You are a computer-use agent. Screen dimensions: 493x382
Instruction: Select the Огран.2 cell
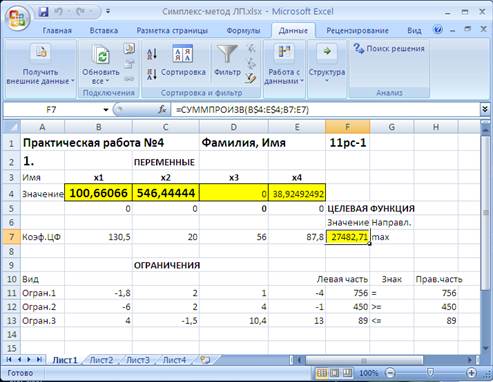(x=42, y=307)
